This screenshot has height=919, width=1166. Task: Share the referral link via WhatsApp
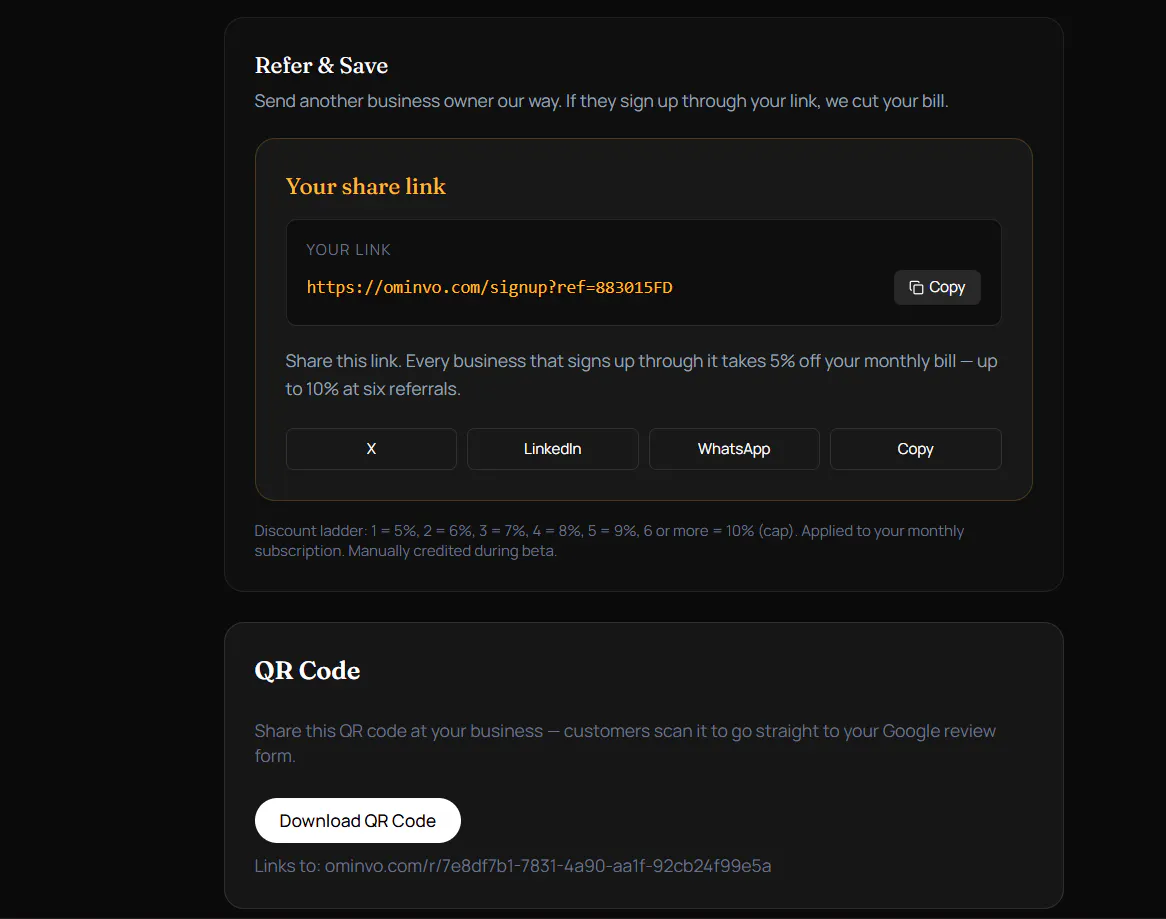tap(734, 449)
